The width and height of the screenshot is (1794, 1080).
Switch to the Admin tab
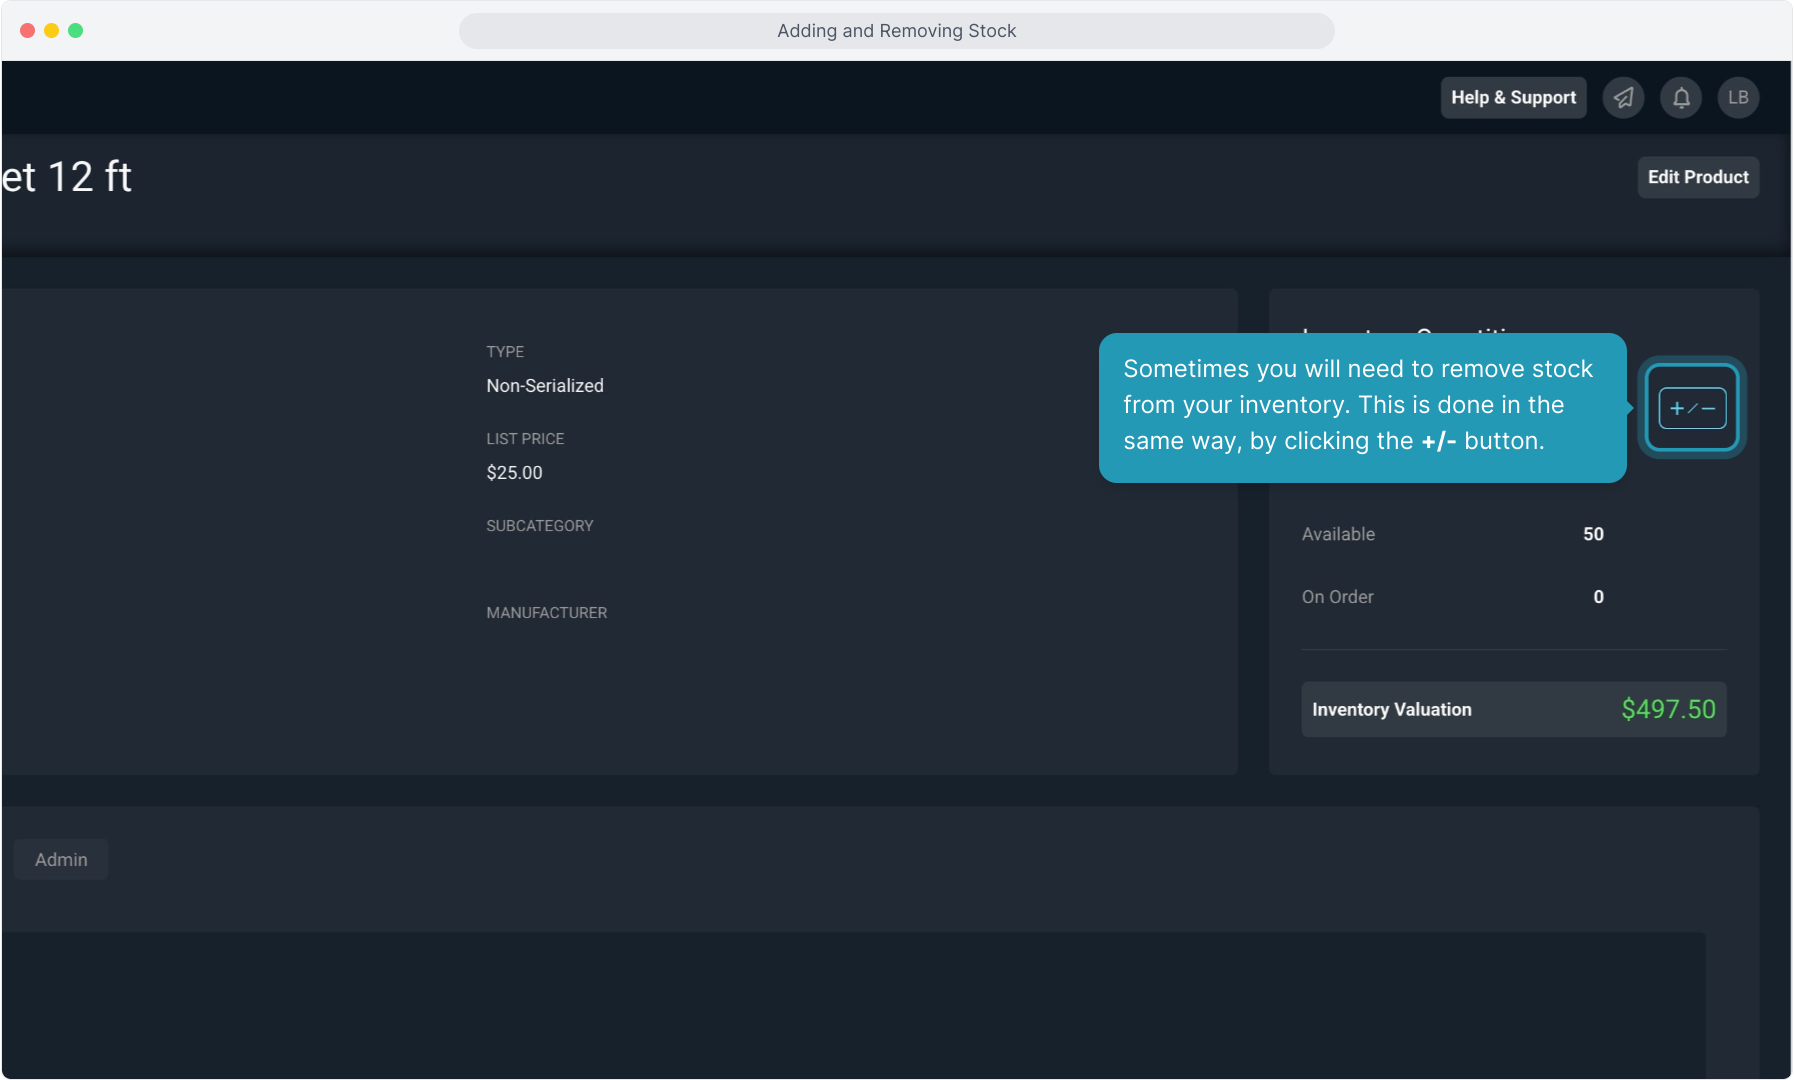(61, 860)
